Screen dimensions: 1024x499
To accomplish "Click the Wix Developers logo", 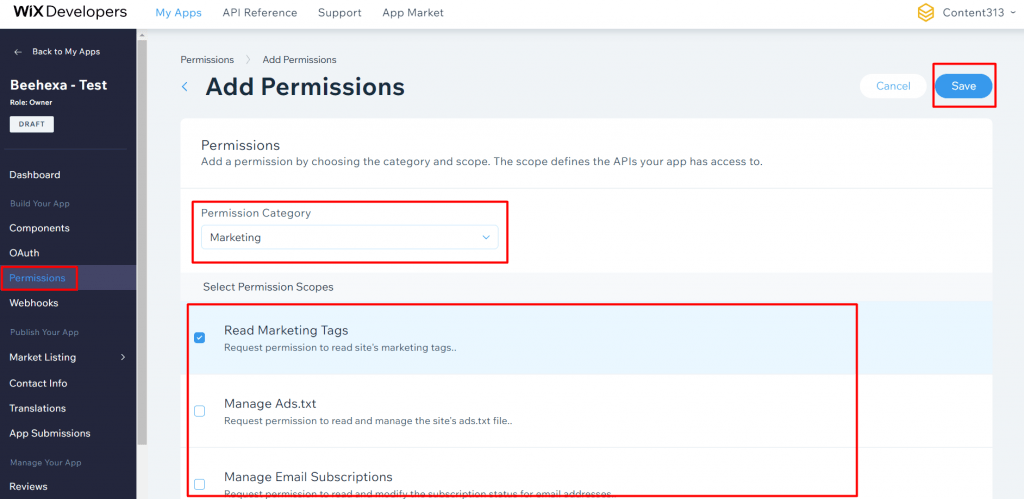I will (70, 13).
